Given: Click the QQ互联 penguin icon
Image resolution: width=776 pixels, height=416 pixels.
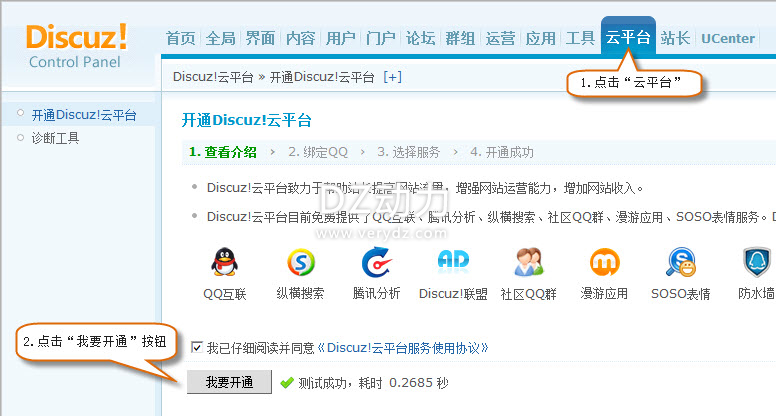Looking at the screenshot, I should (x=225, y=262).
